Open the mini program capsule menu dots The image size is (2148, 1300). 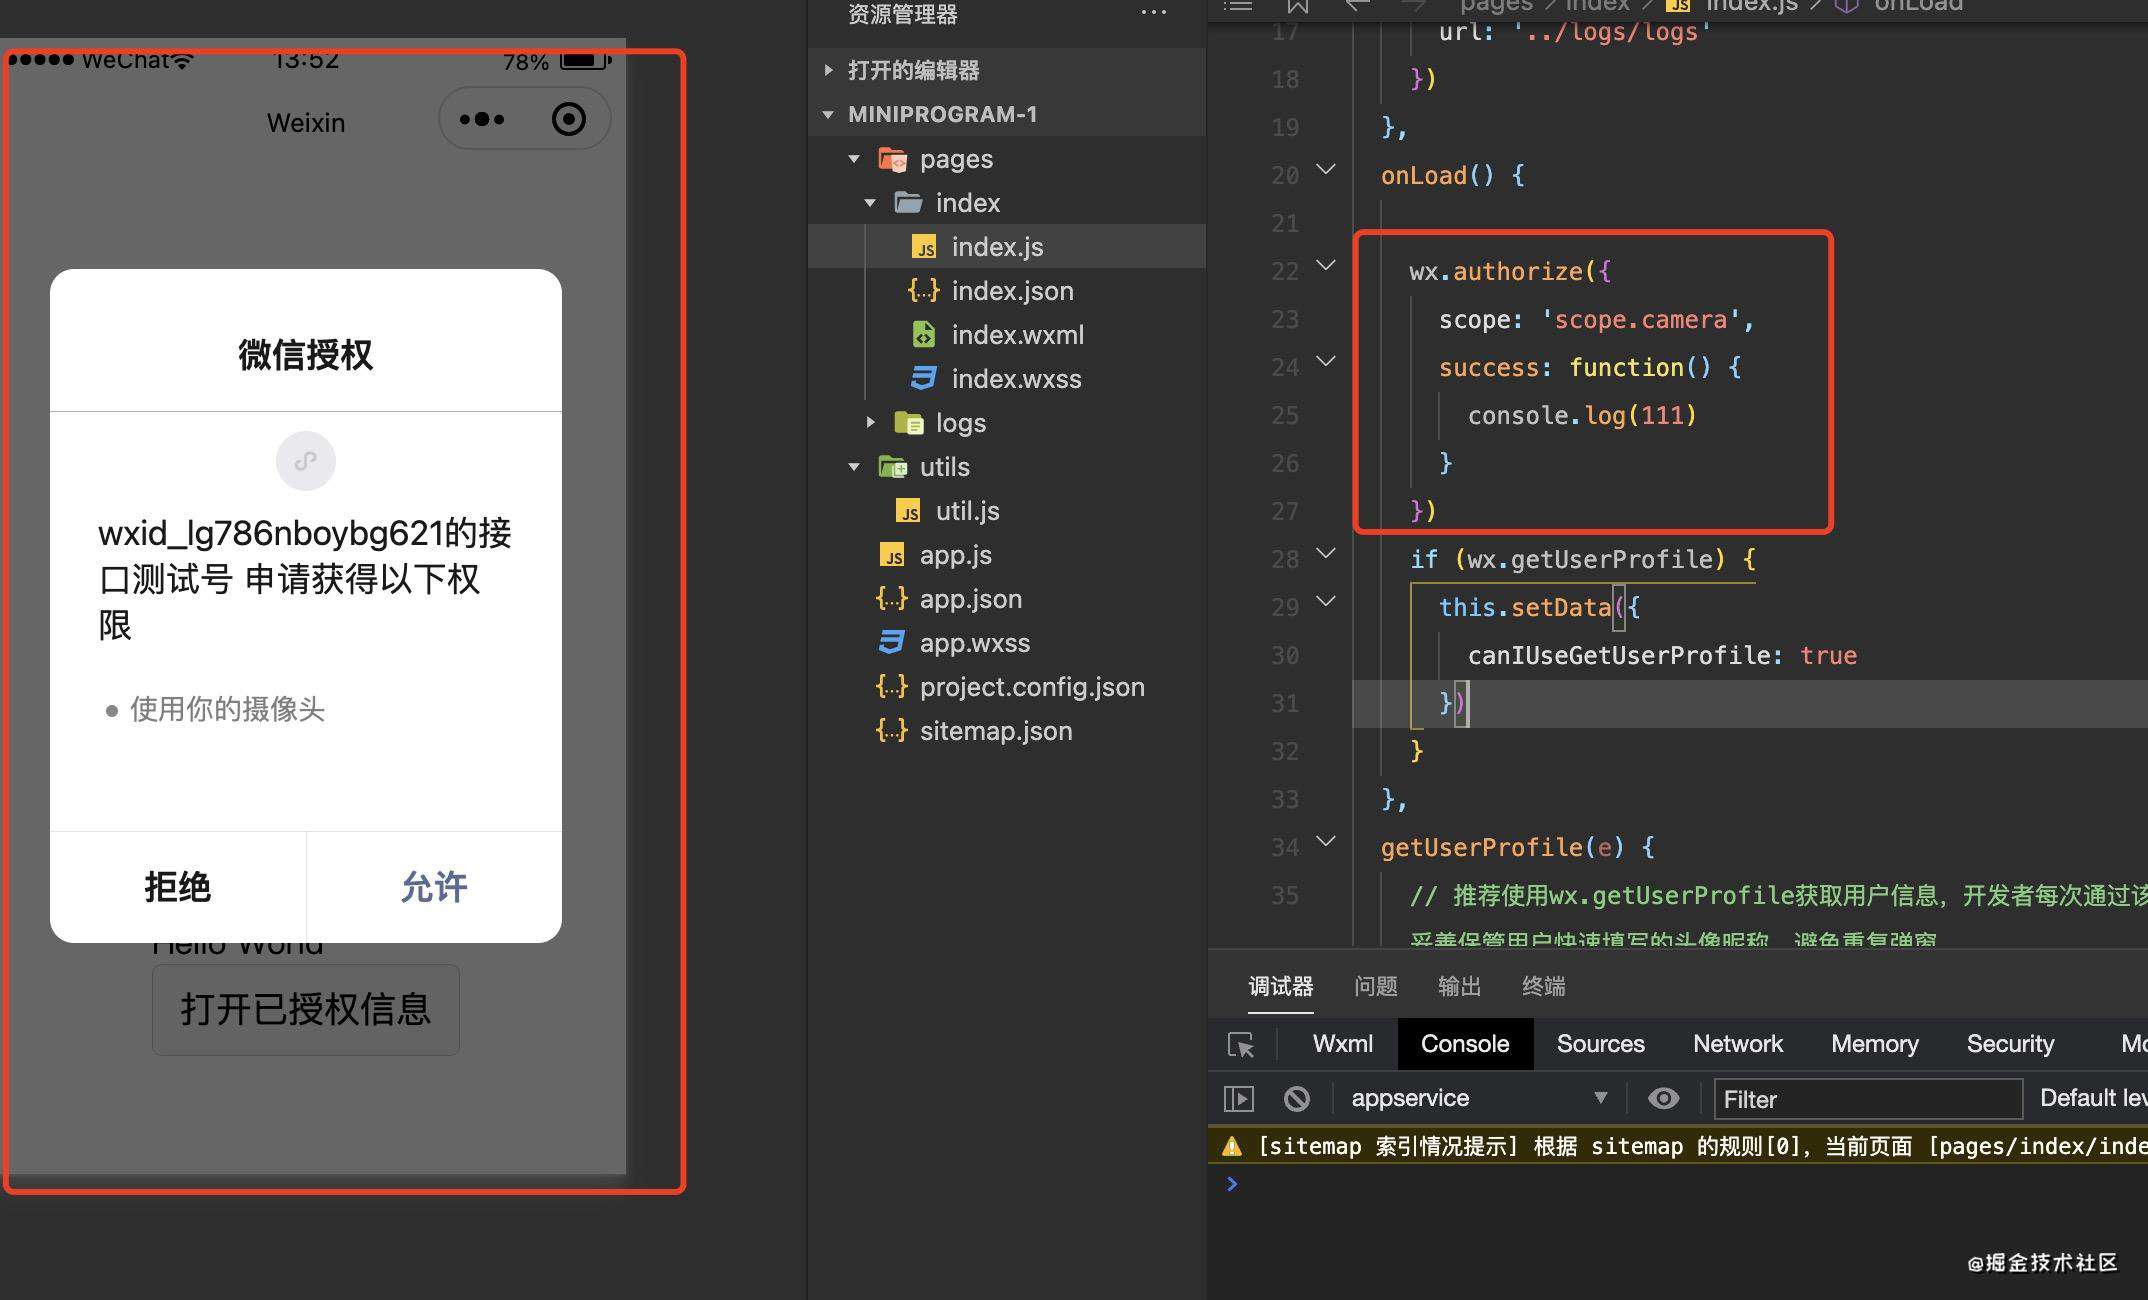coord(482,119)
